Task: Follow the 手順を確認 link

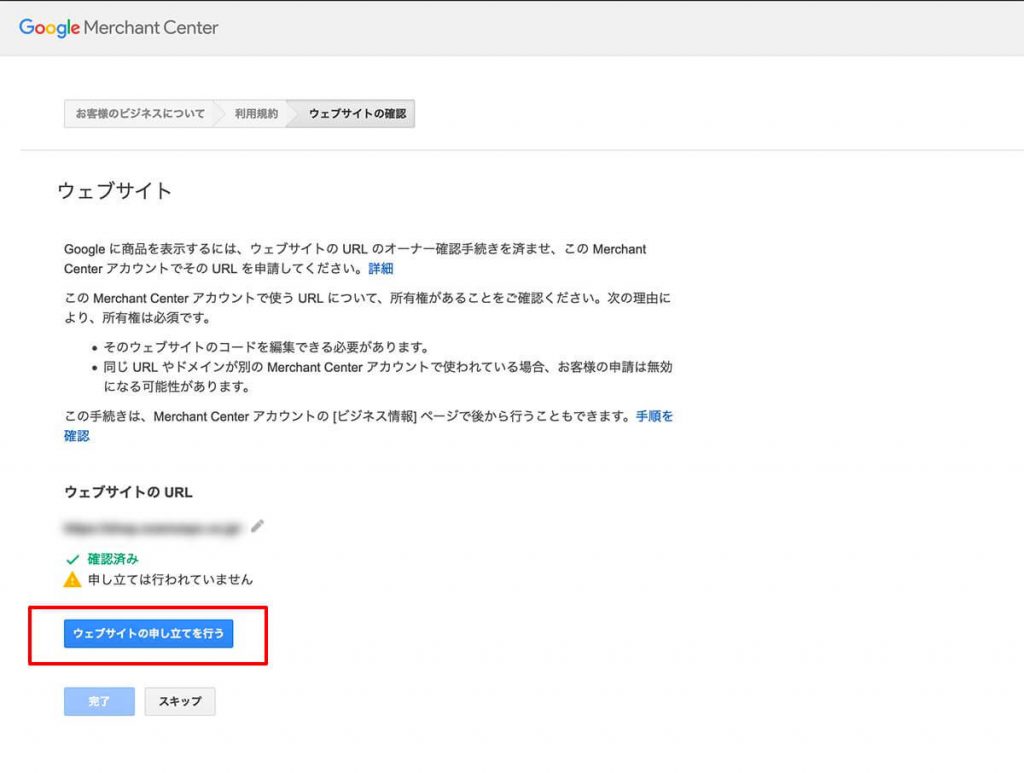Action: [654, 416]
